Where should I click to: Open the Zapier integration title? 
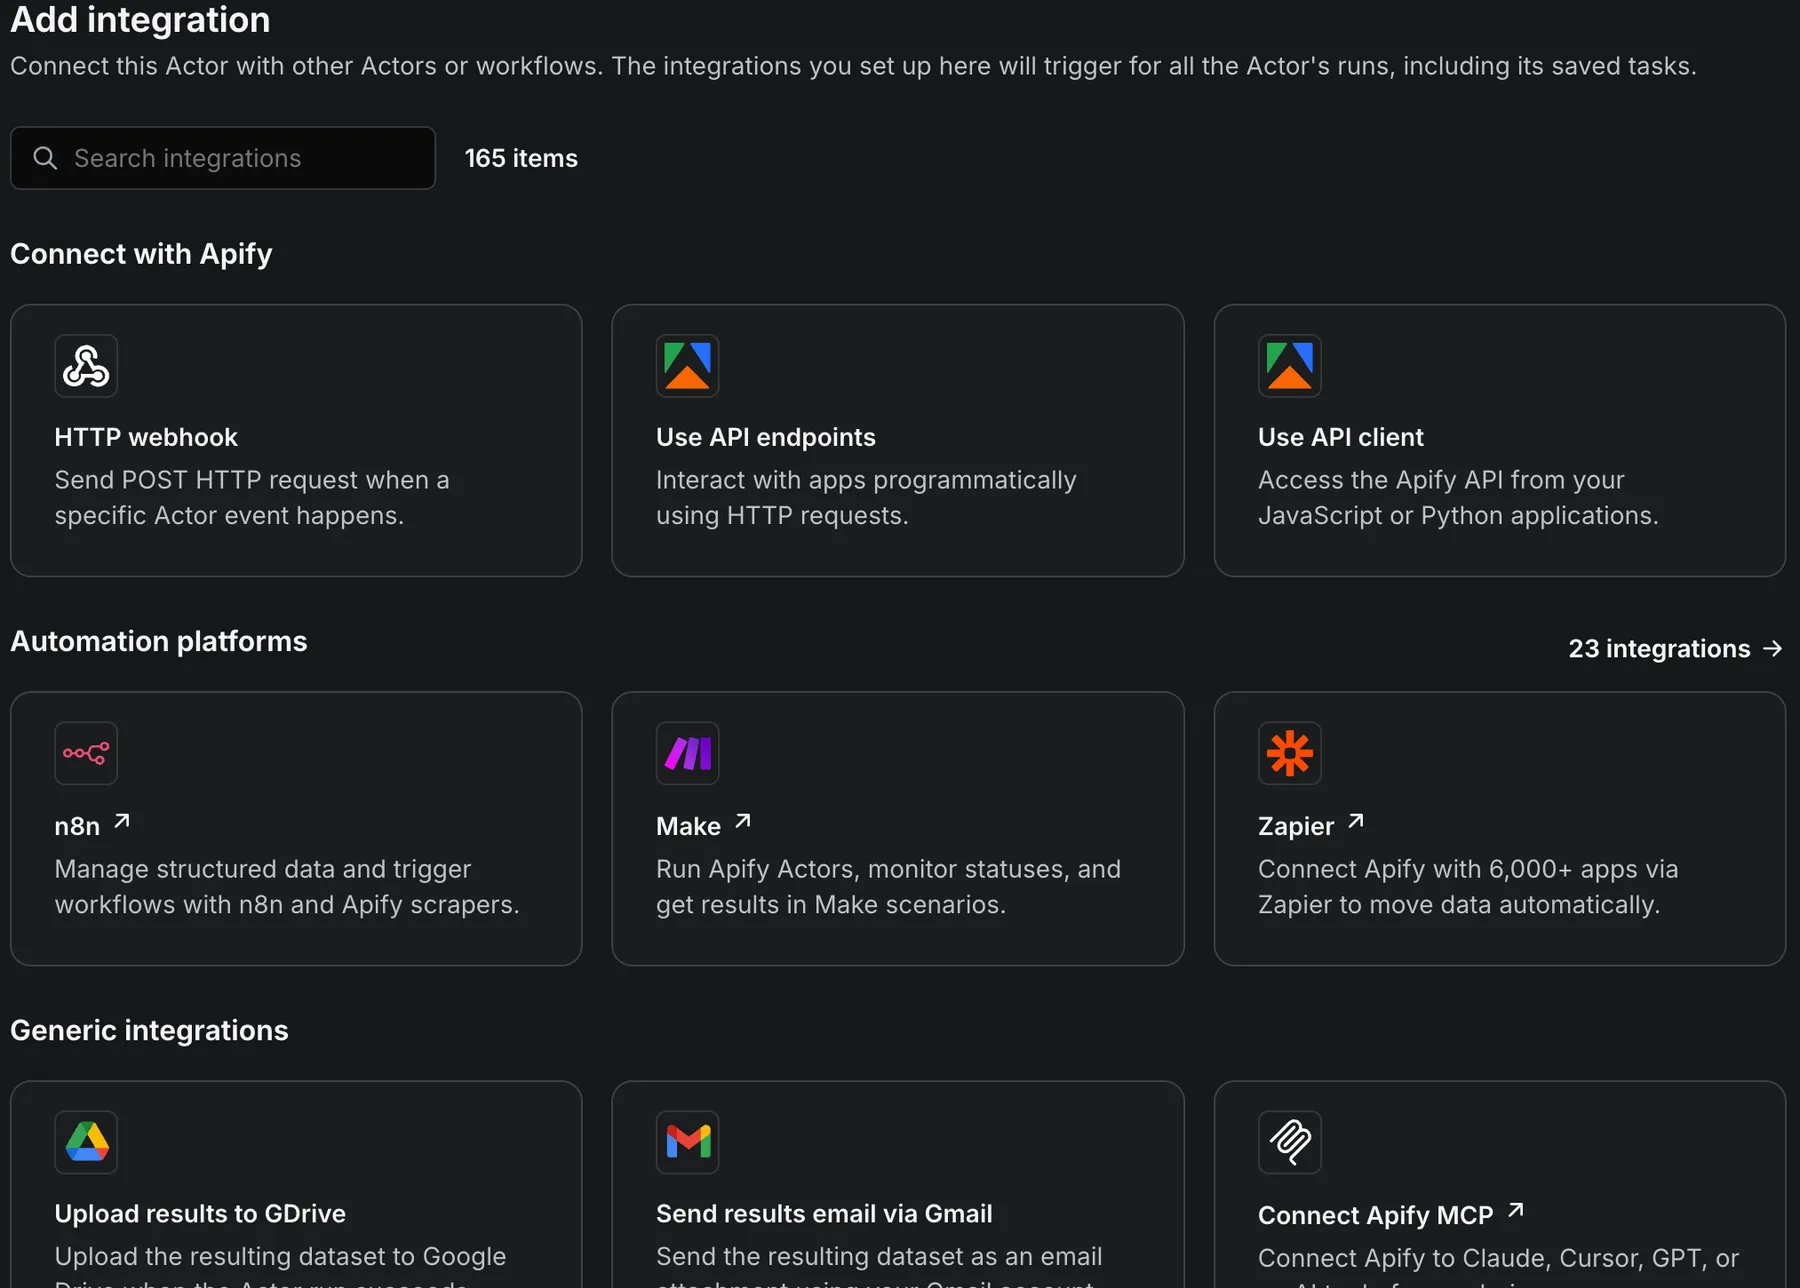pyautogui.click(x=1296, y=826)
